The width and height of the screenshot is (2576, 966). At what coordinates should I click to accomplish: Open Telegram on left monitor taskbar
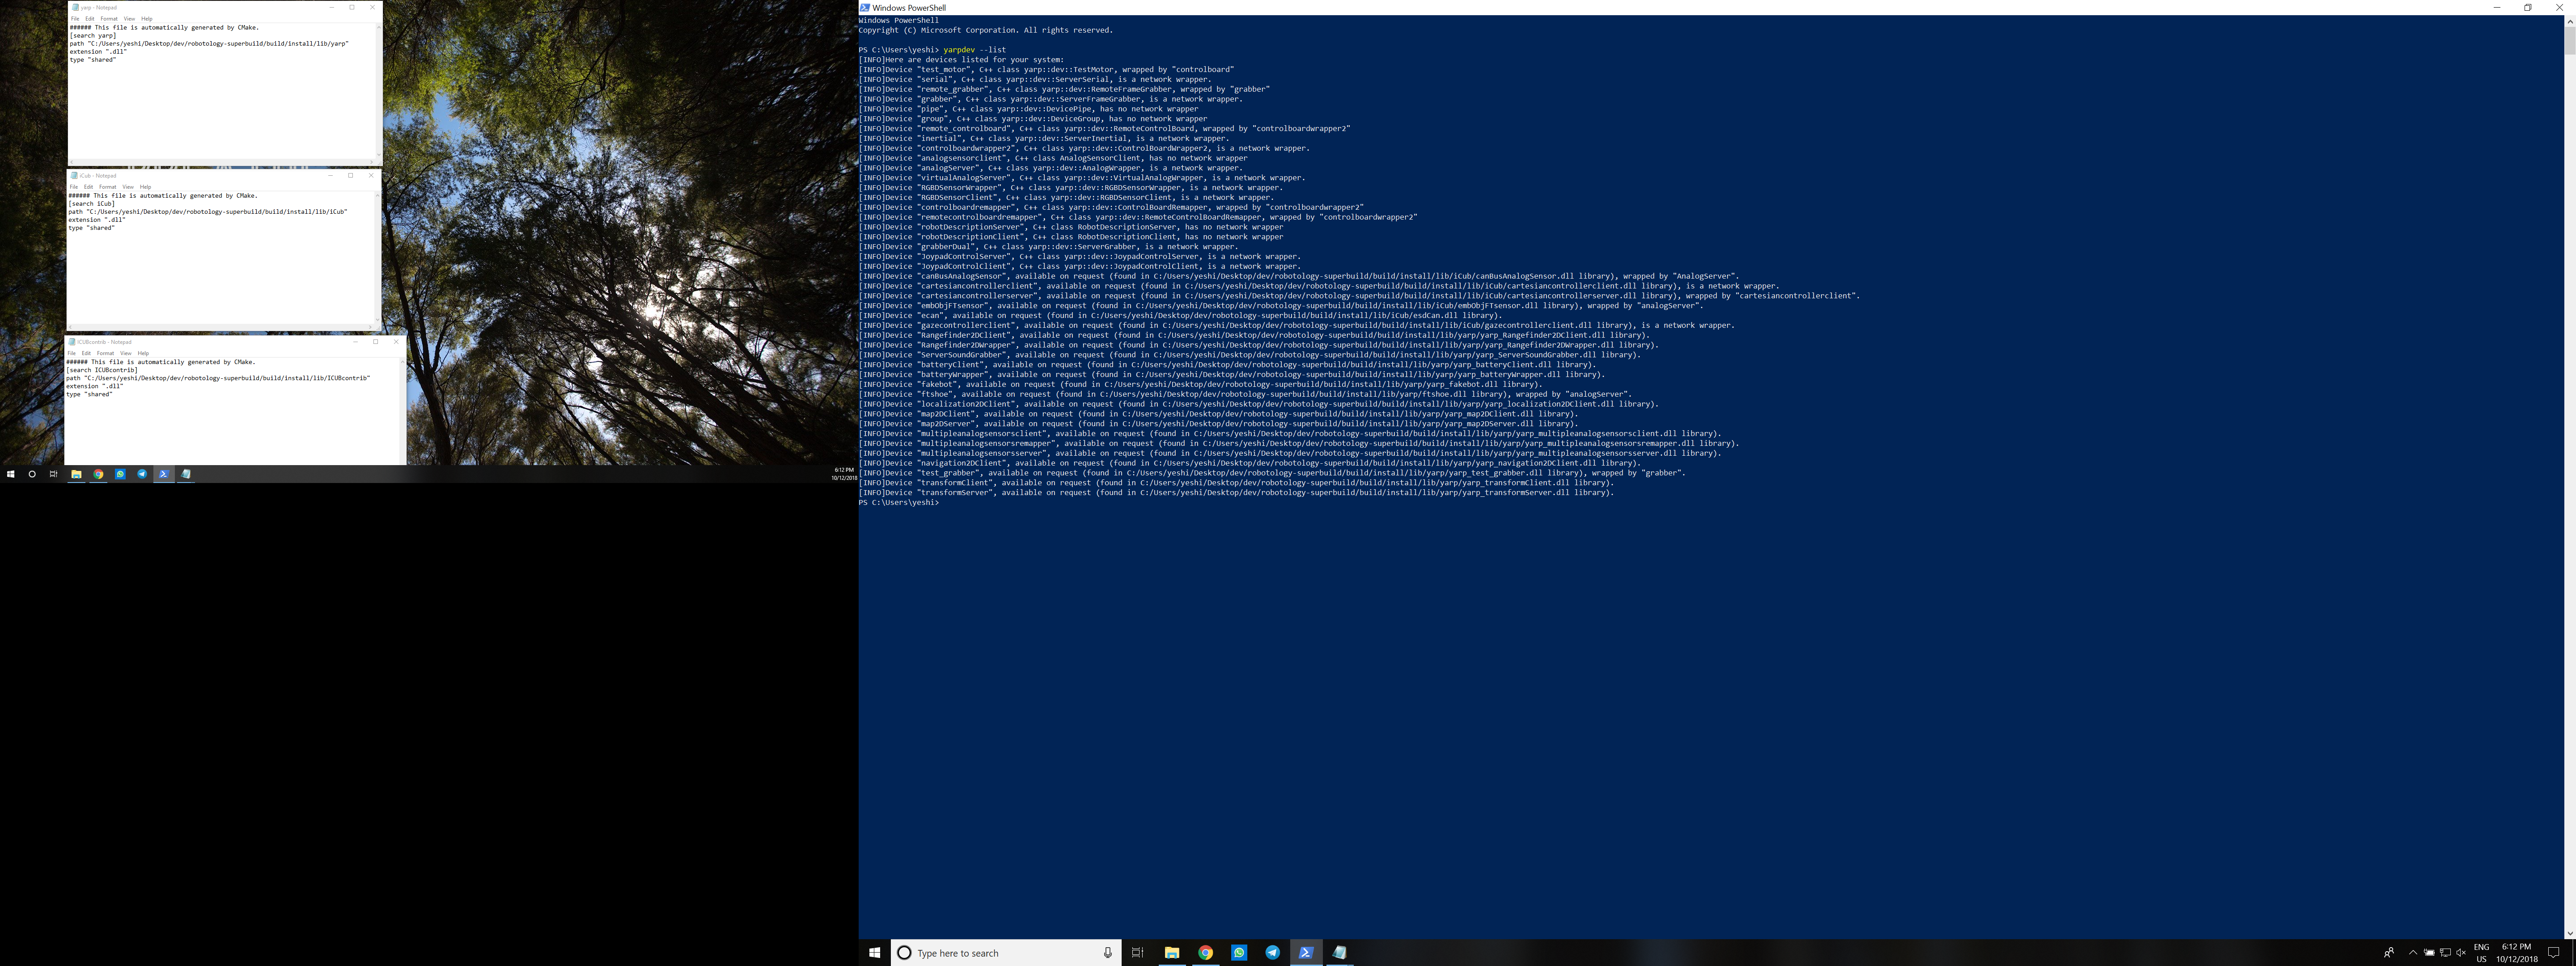[142, 474]
